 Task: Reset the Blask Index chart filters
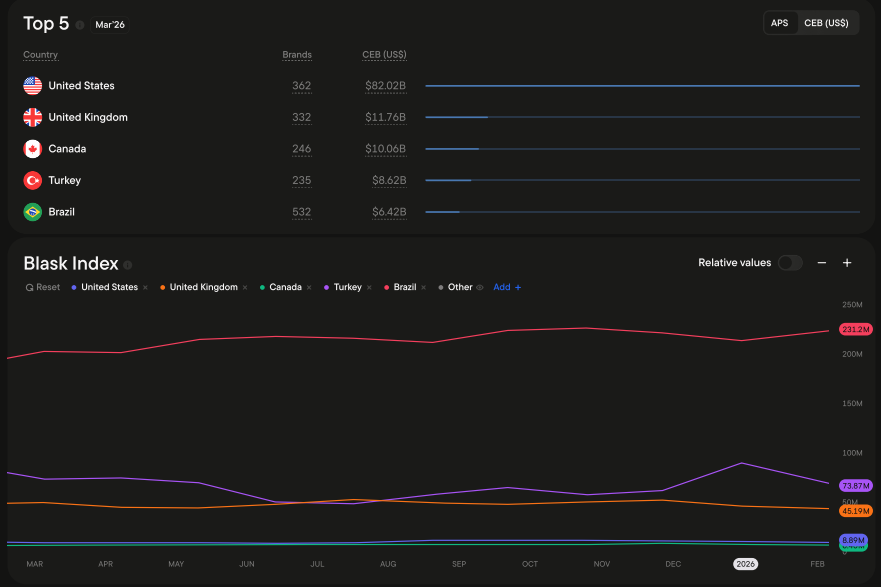[43, 287]
